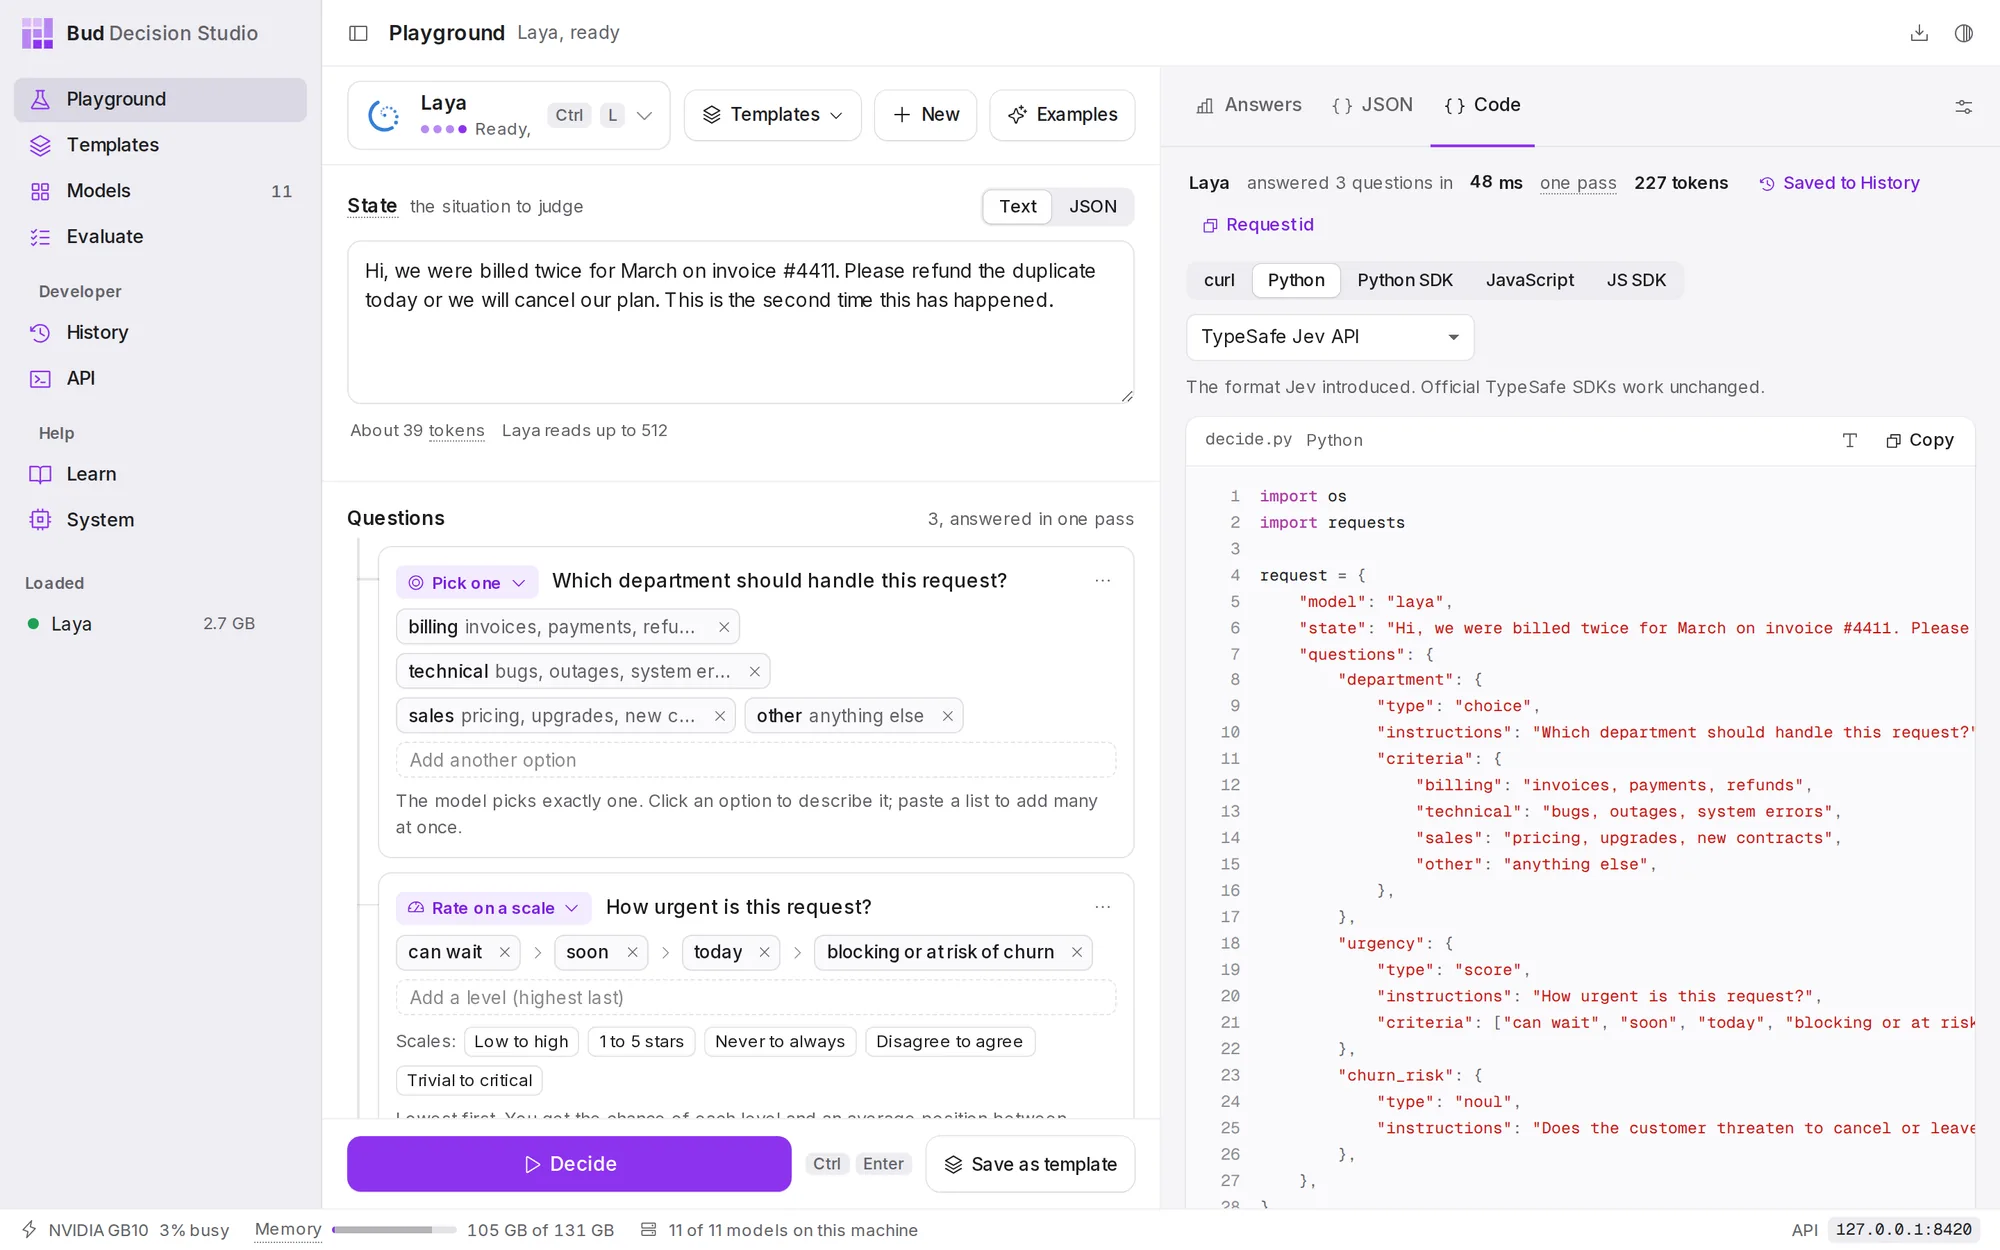
Task: Click the State text area
Action: tap(741, 323)
